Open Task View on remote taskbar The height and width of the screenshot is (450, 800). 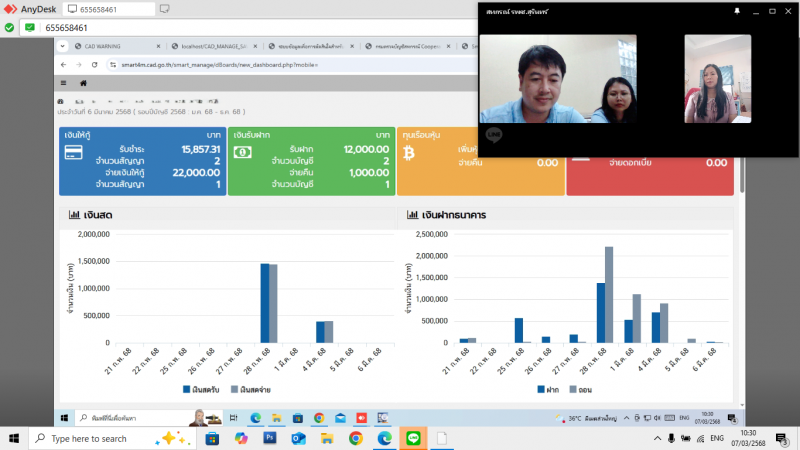click(x=234, y=418)
